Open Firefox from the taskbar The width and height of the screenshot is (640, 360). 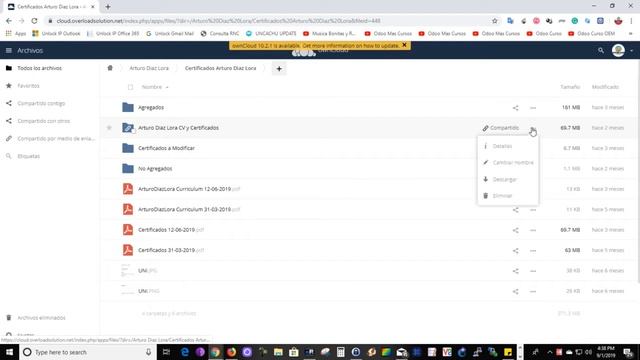click(x=231, y=352)
